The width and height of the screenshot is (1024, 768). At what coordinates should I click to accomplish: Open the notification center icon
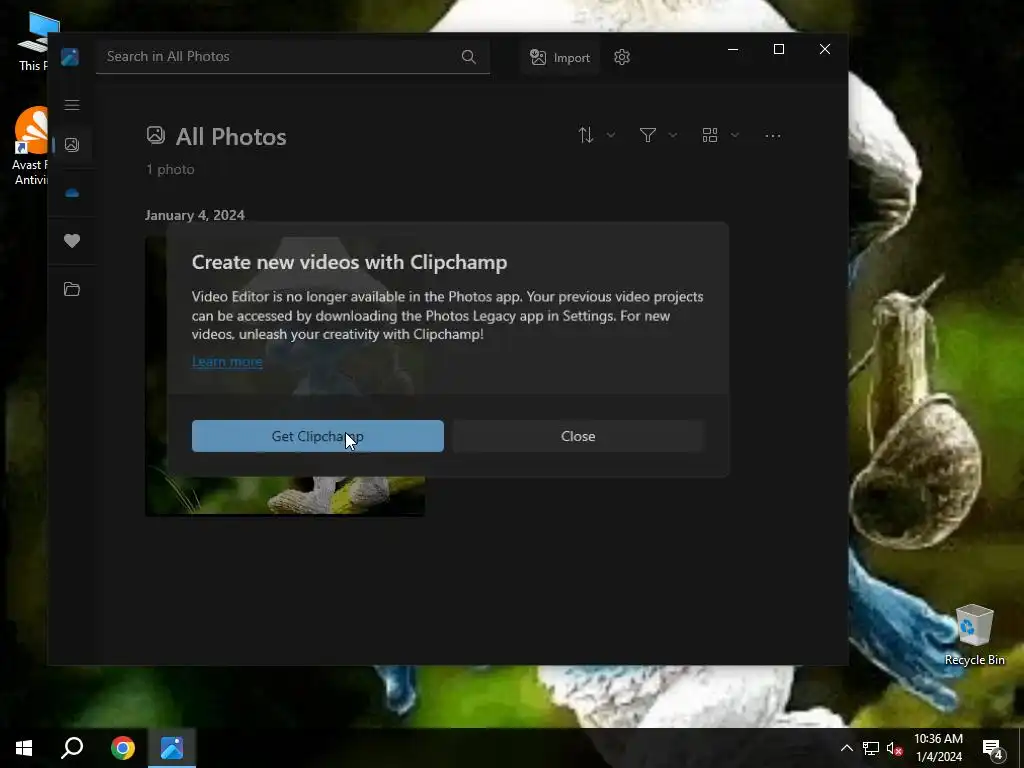coord(993,749)
